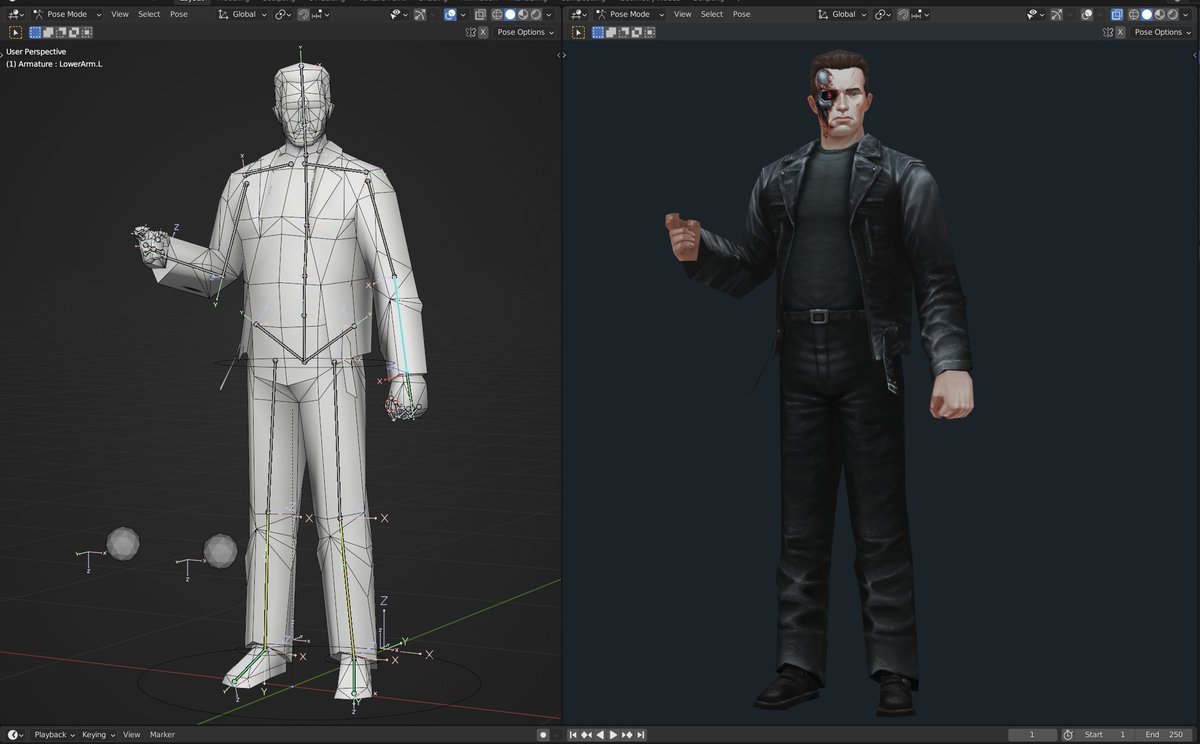Play animation forward
This screenshot has height=744, width=1200.
(614, 735)
